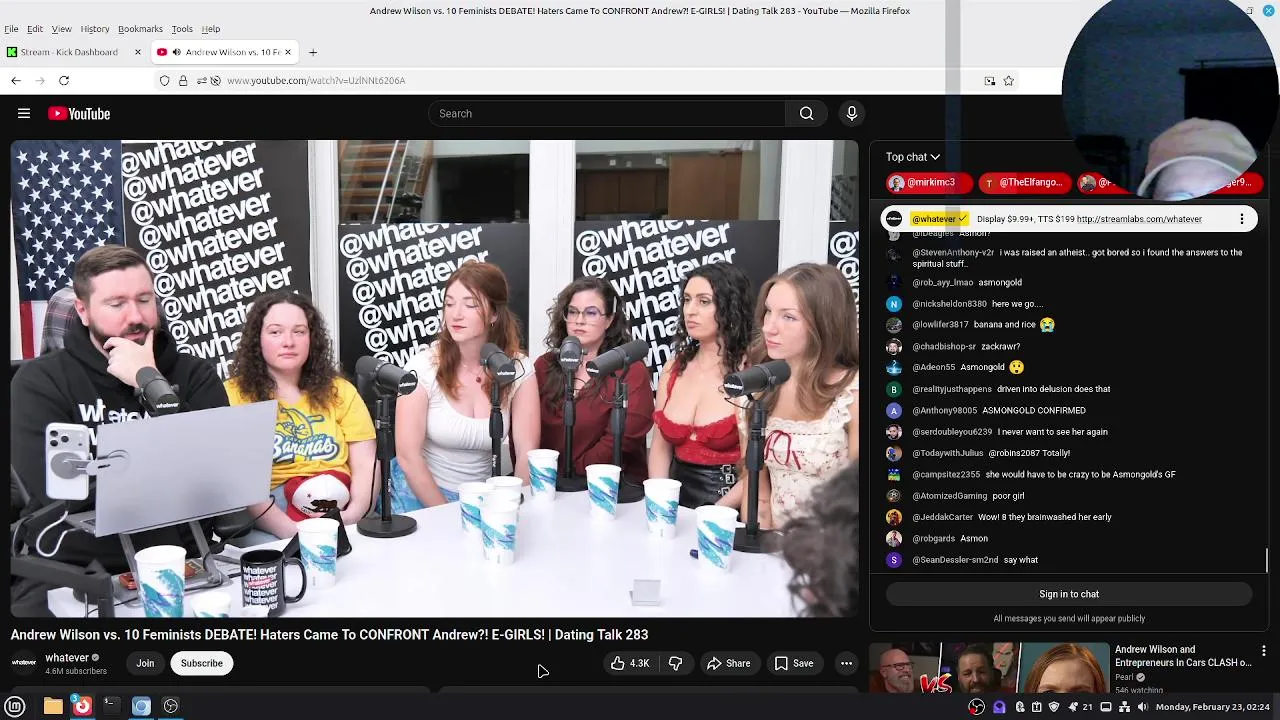This screenshot has width=1280, height=720.
Task: Click the search magnifier button
Action: (x=806, y=114)
